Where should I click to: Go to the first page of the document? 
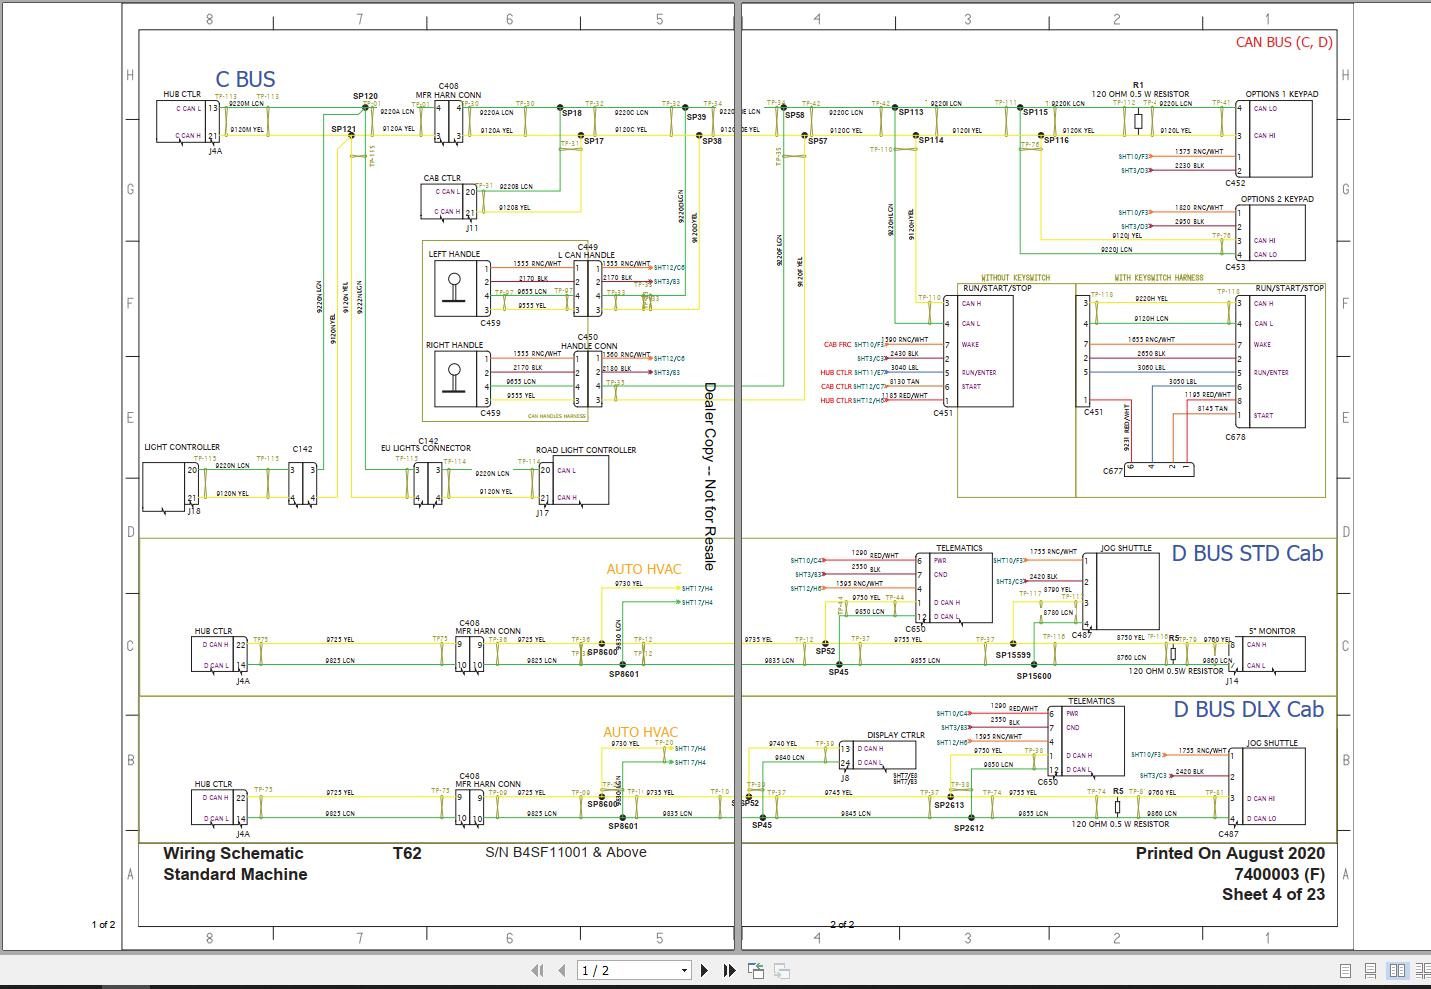(538, 971)
